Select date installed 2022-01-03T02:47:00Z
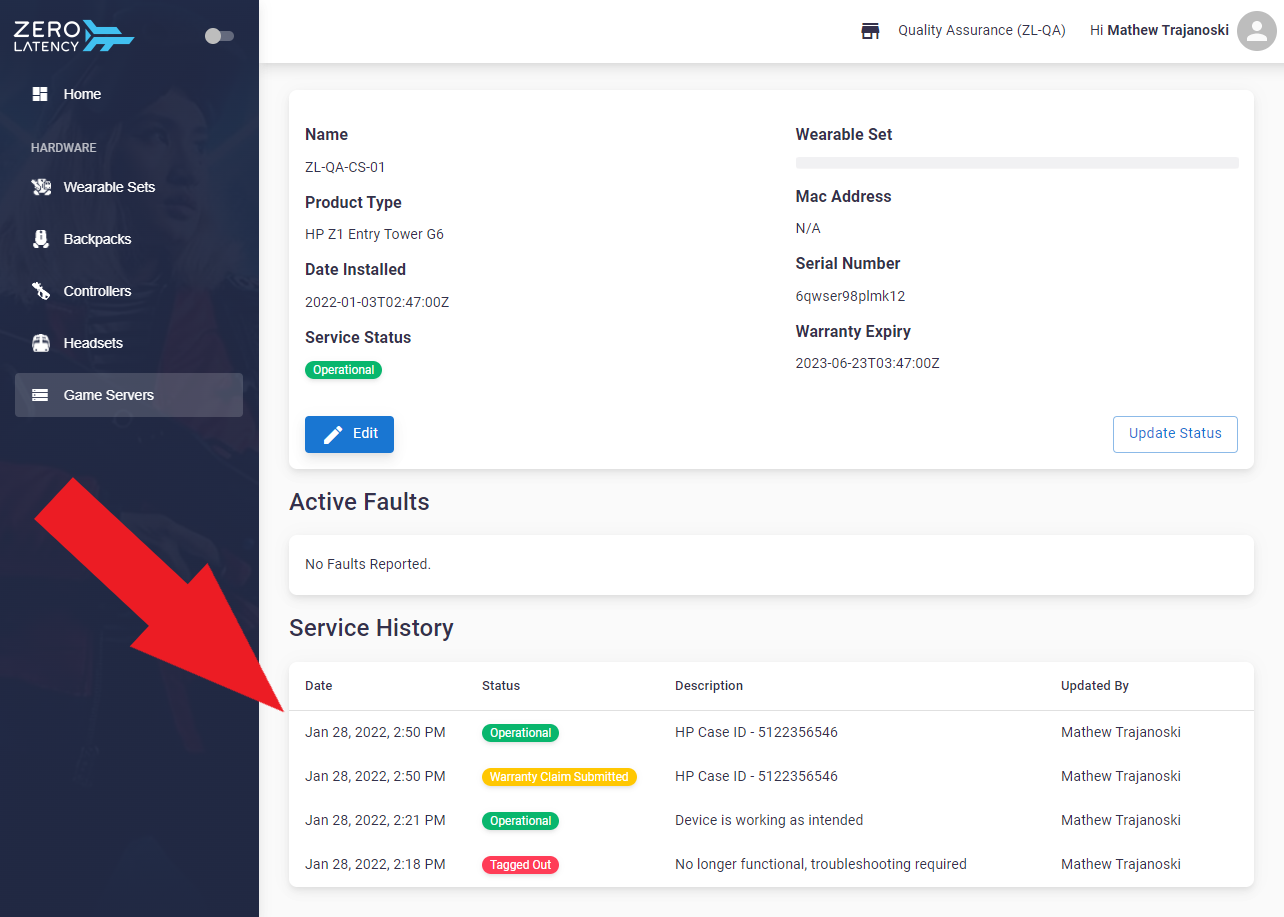This screenshot has width=1284, height=917. 377,302
